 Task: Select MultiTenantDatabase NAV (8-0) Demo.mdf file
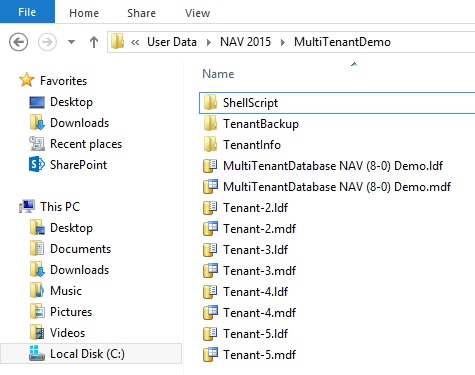[337, 187]
